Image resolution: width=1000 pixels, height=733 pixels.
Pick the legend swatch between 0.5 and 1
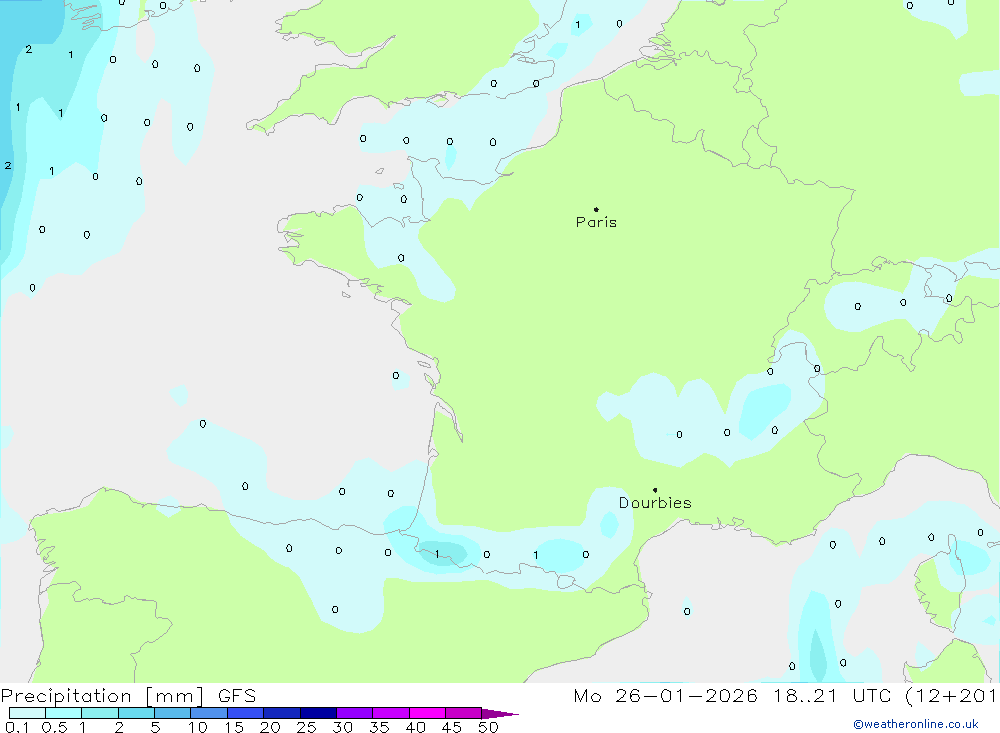64,713
